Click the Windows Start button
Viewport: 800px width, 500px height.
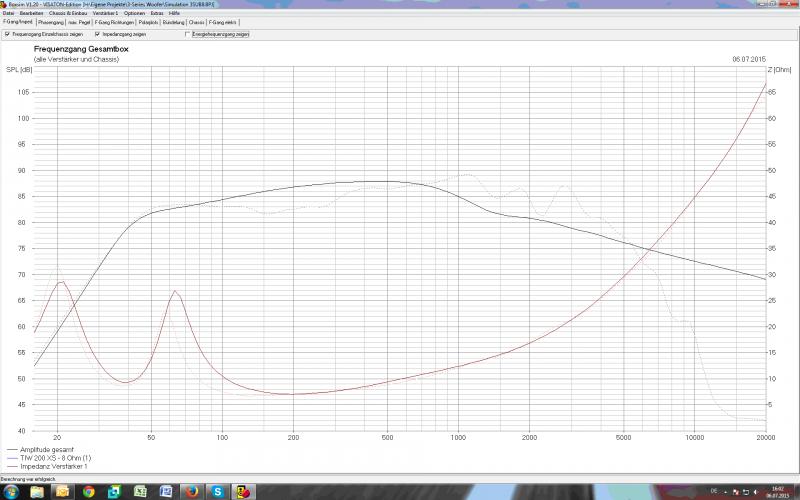(x=10, y=491)
